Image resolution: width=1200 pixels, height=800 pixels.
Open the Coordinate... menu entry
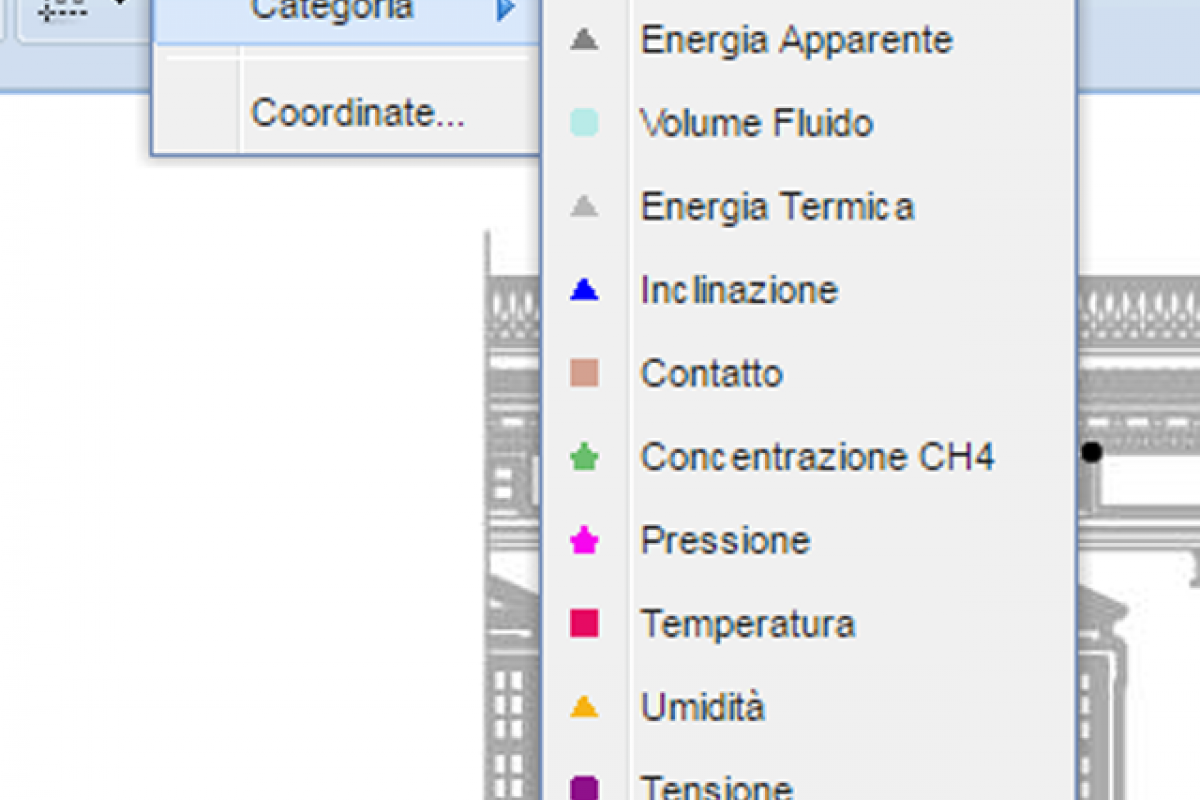[x=358, y=113]
